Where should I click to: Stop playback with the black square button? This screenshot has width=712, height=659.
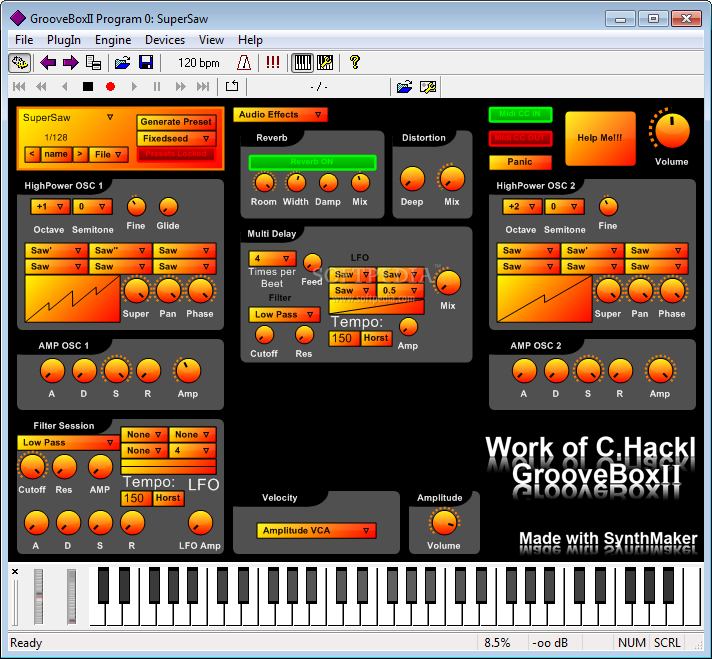pyautogui.click(x=88, y=87)
